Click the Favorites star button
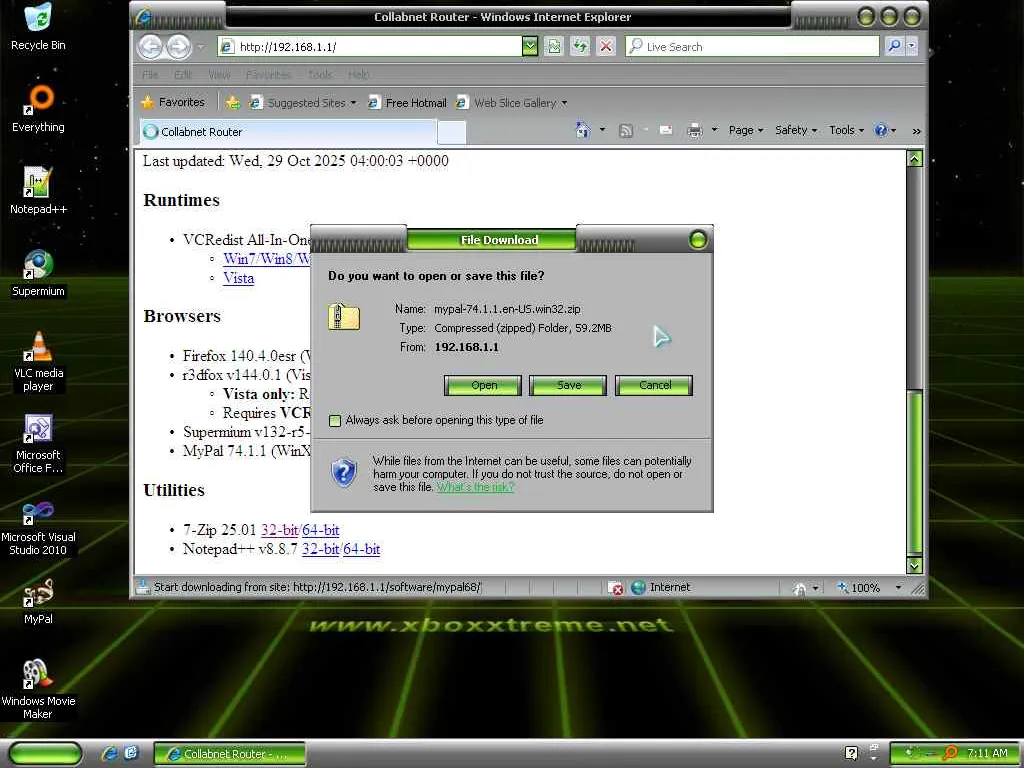 coord(173,103)
